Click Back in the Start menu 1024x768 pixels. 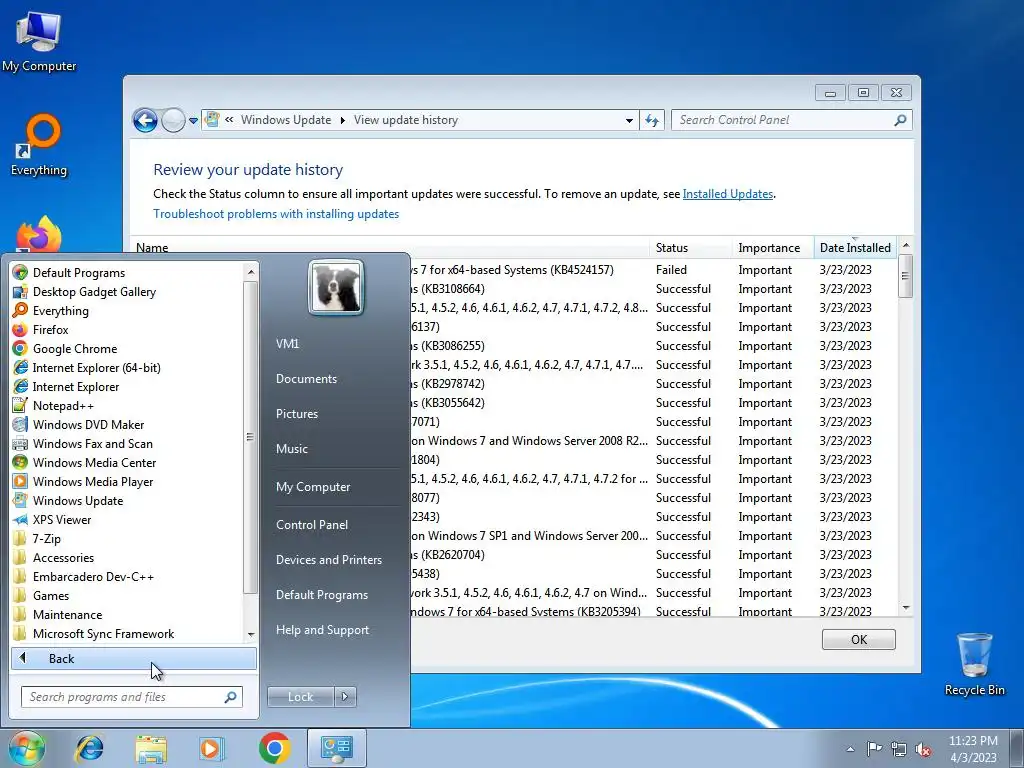(133, 659)
